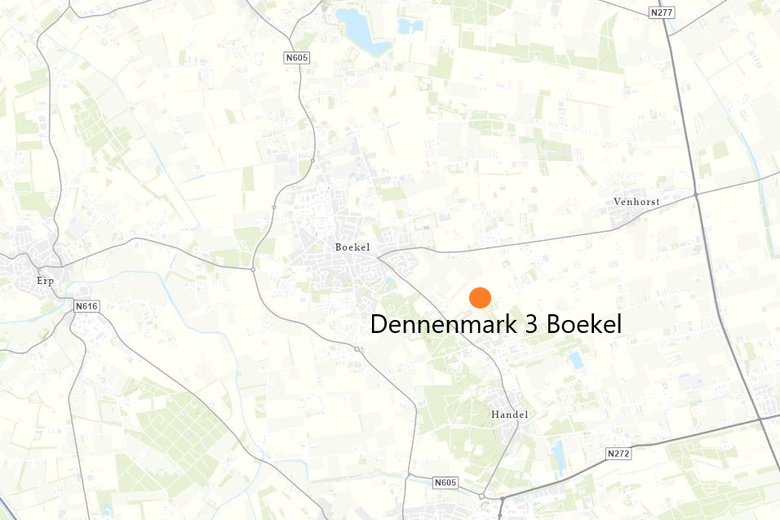Click the roundabout south of Boekel
Image resolution: width=780 pixels, height=520 pixels.
point(357,349)
